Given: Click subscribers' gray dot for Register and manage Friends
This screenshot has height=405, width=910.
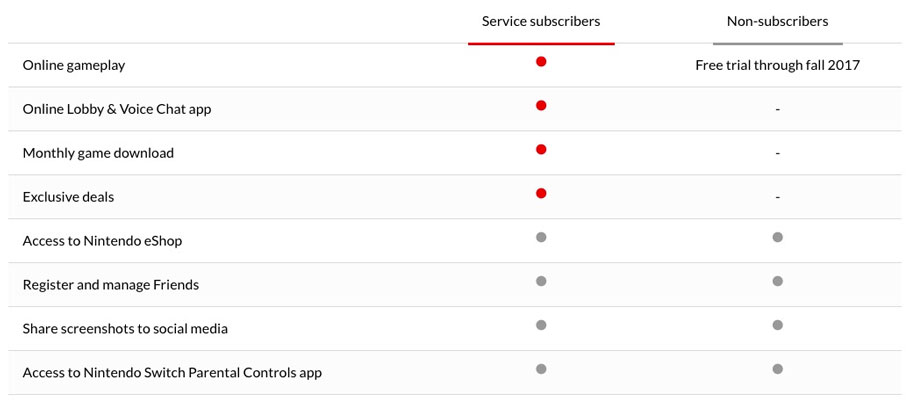Looking at the screenshot, I should [x=541, y=281].
